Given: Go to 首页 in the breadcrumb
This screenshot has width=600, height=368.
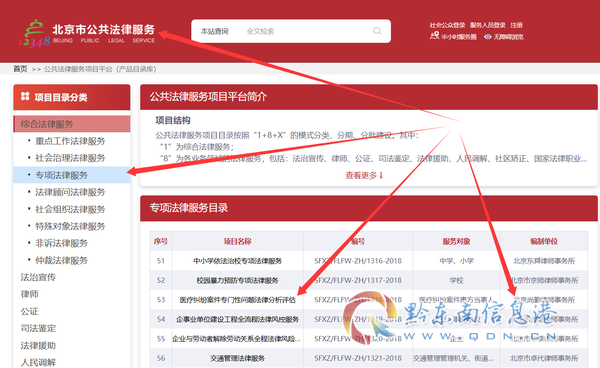Looking at the screenshot, I should click(x=20, y=69).
